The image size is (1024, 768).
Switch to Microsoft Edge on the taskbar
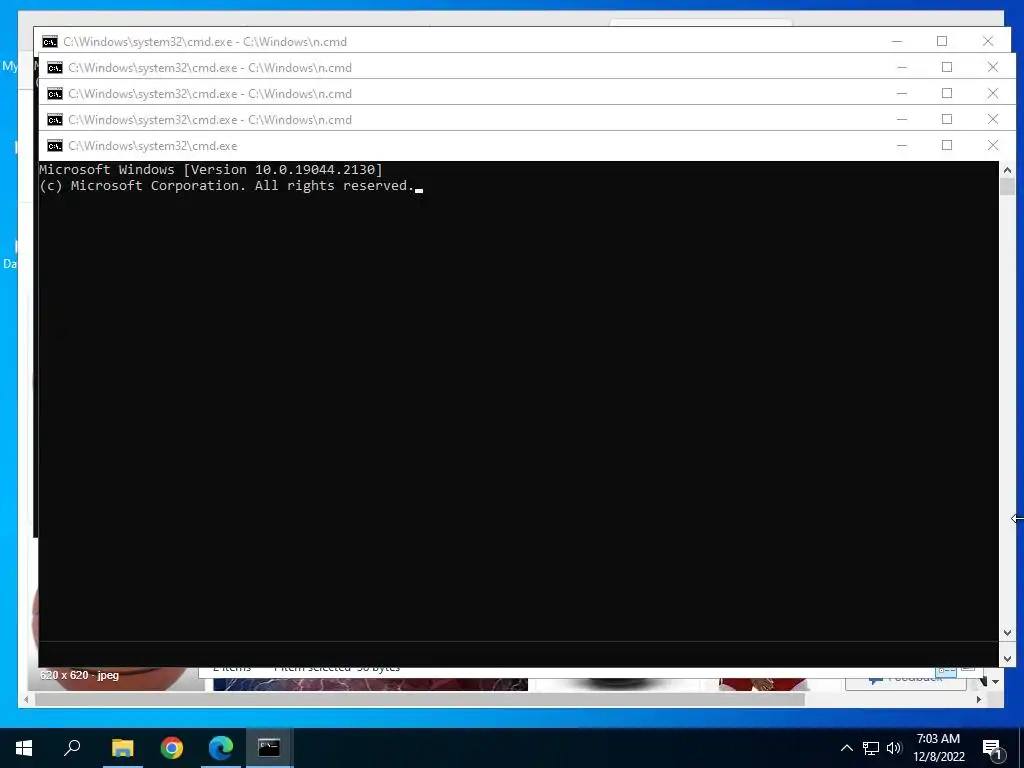pyautogui.click(x=221, y=748)
